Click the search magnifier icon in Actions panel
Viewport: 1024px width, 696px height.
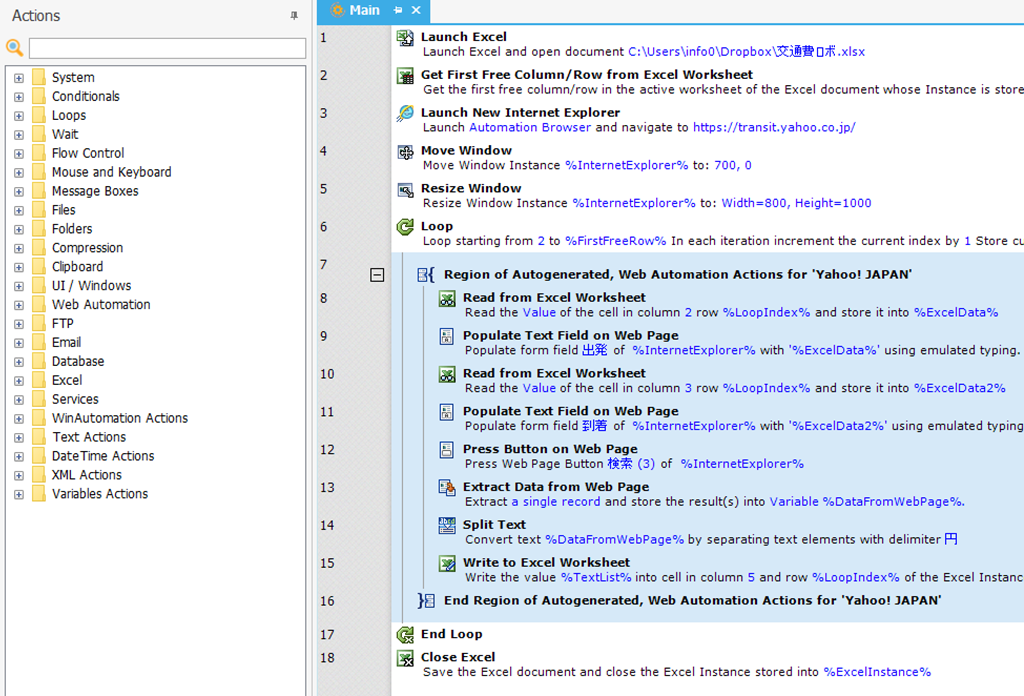15,48
